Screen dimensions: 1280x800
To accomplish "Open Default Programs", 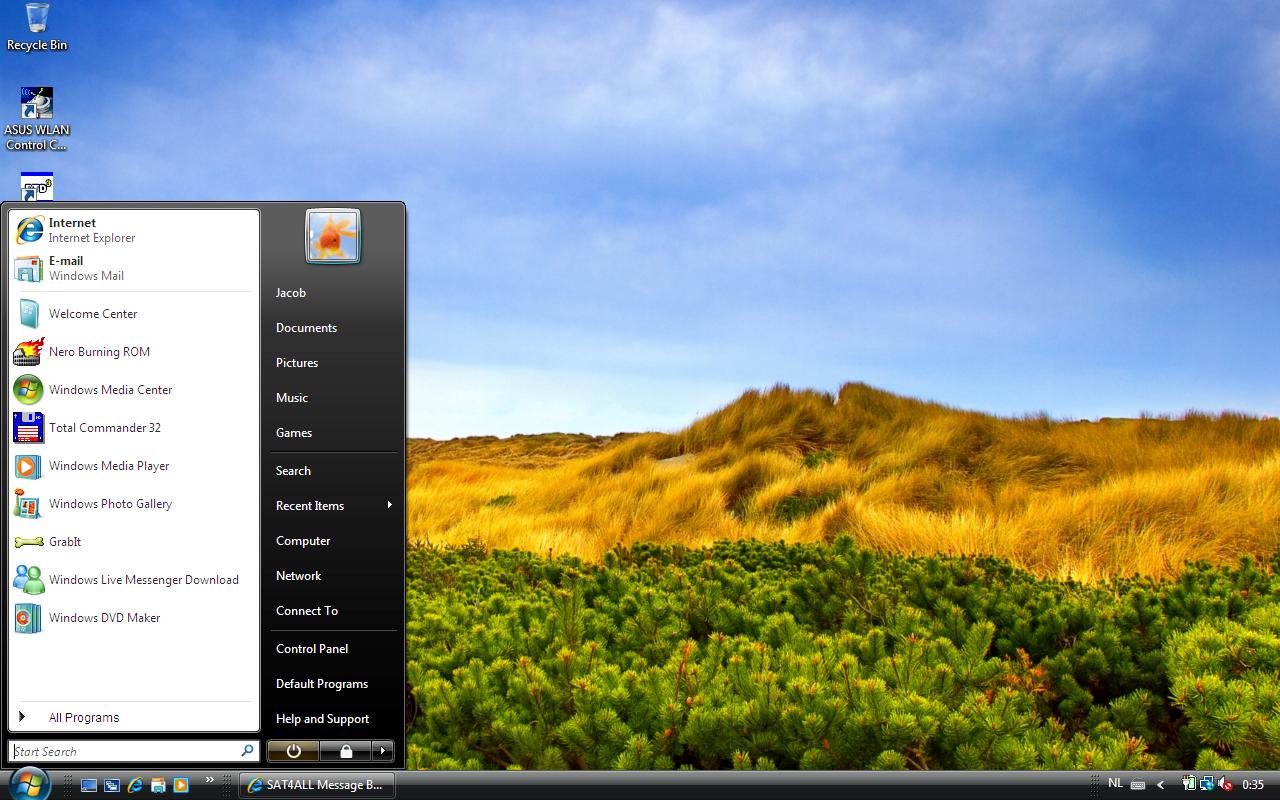I will point(333,684).
